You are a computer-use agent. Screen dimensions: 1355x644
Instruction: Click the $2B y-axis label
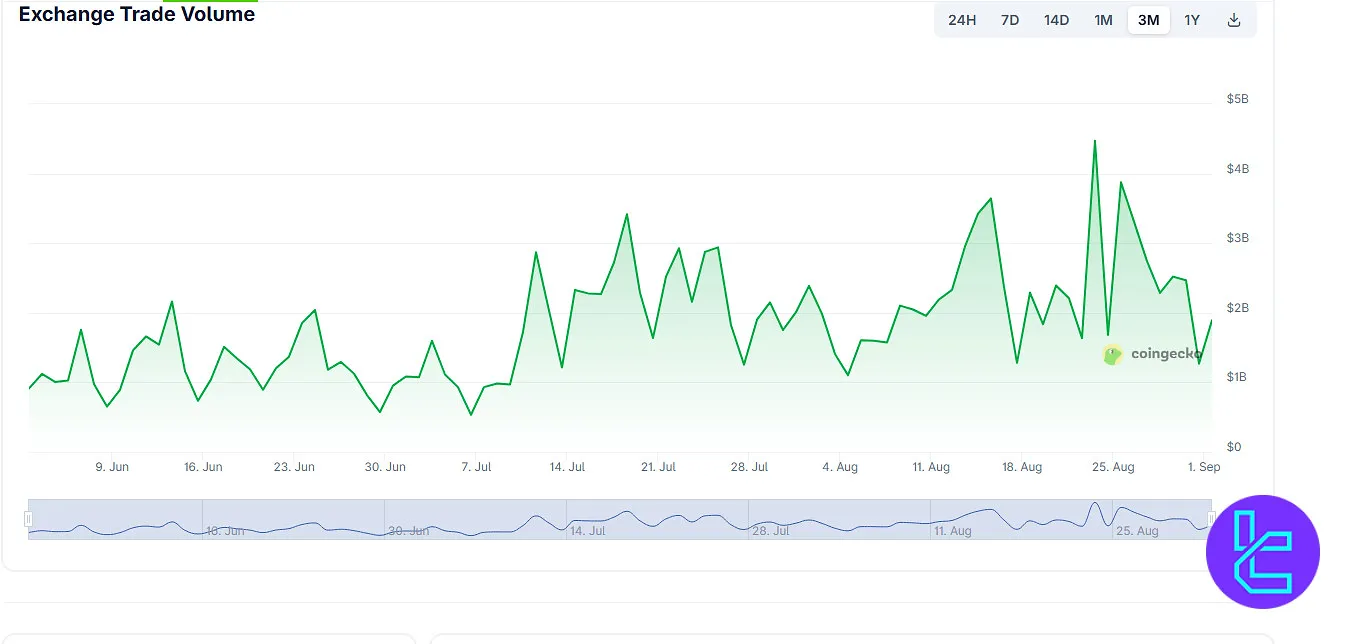coord(1237,308)
